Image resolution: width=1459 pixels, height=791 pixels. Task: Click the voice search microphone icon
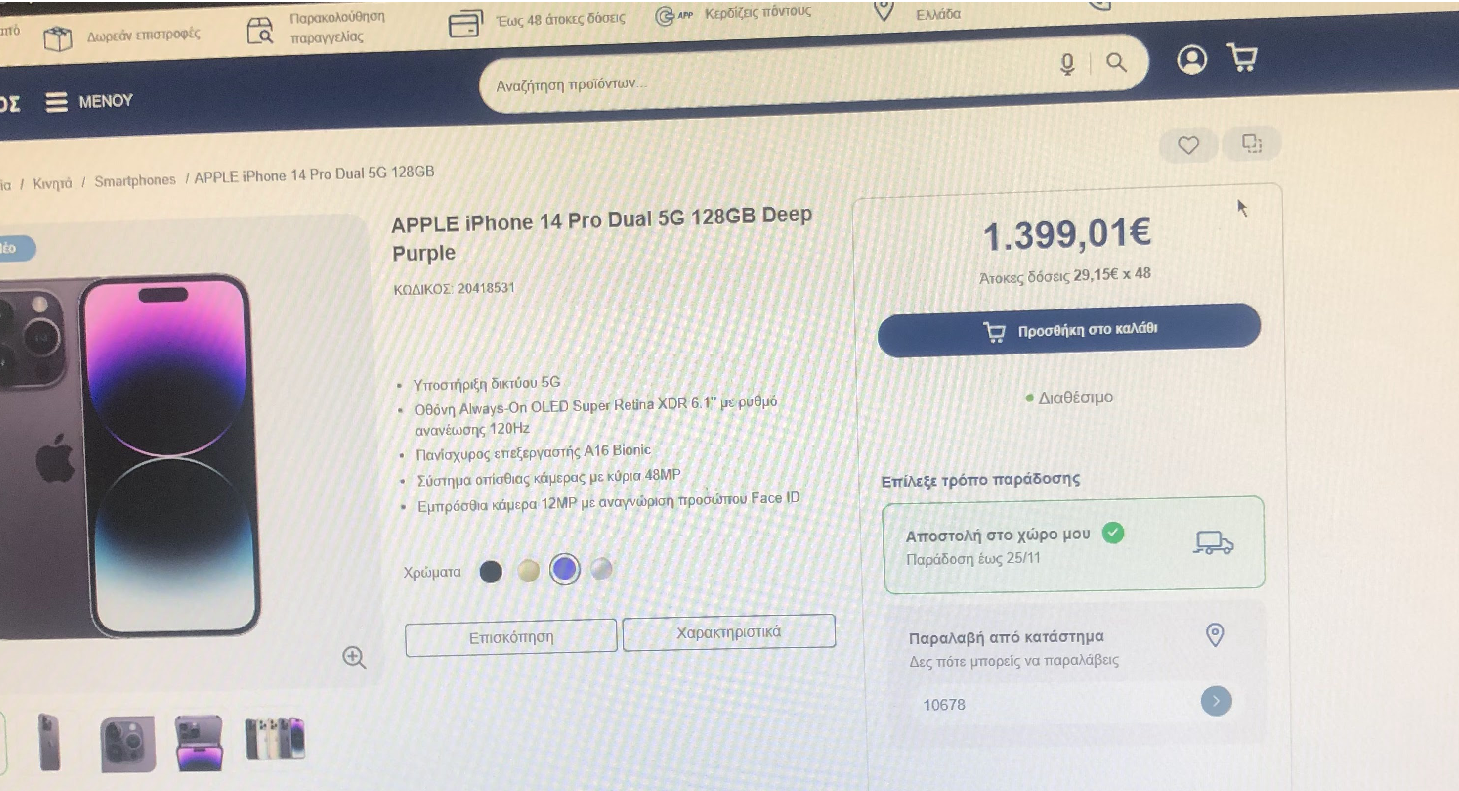pos(1067,65)
